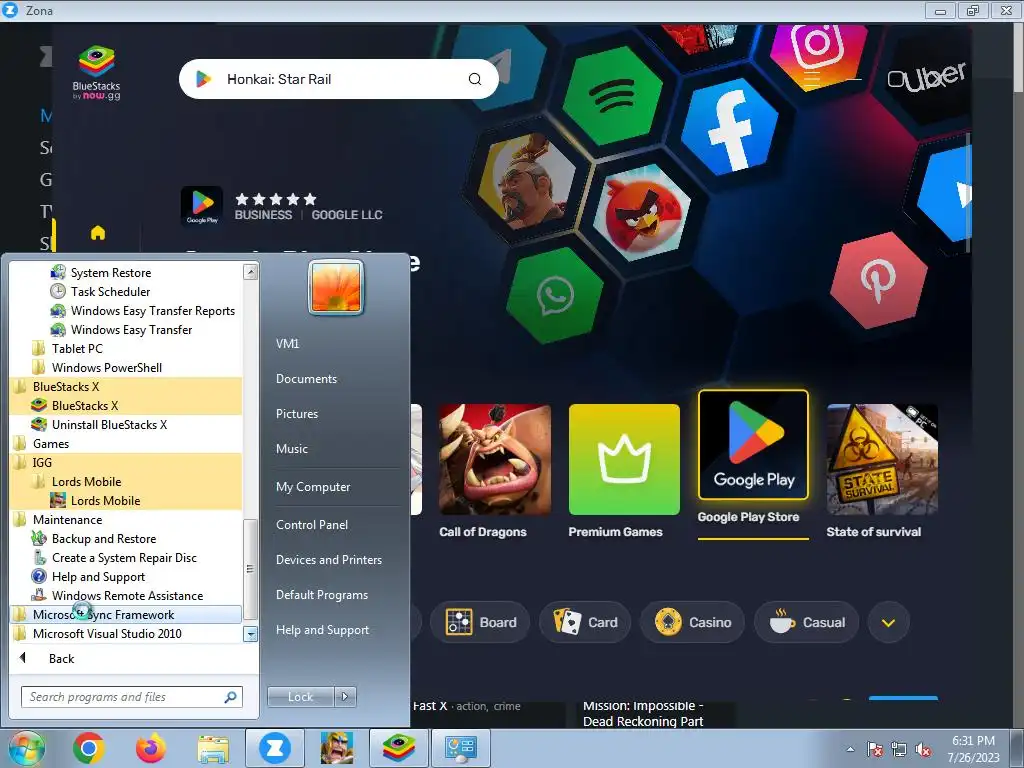
Task: Filter by the Casino category chip
Action: click(693, 622)
